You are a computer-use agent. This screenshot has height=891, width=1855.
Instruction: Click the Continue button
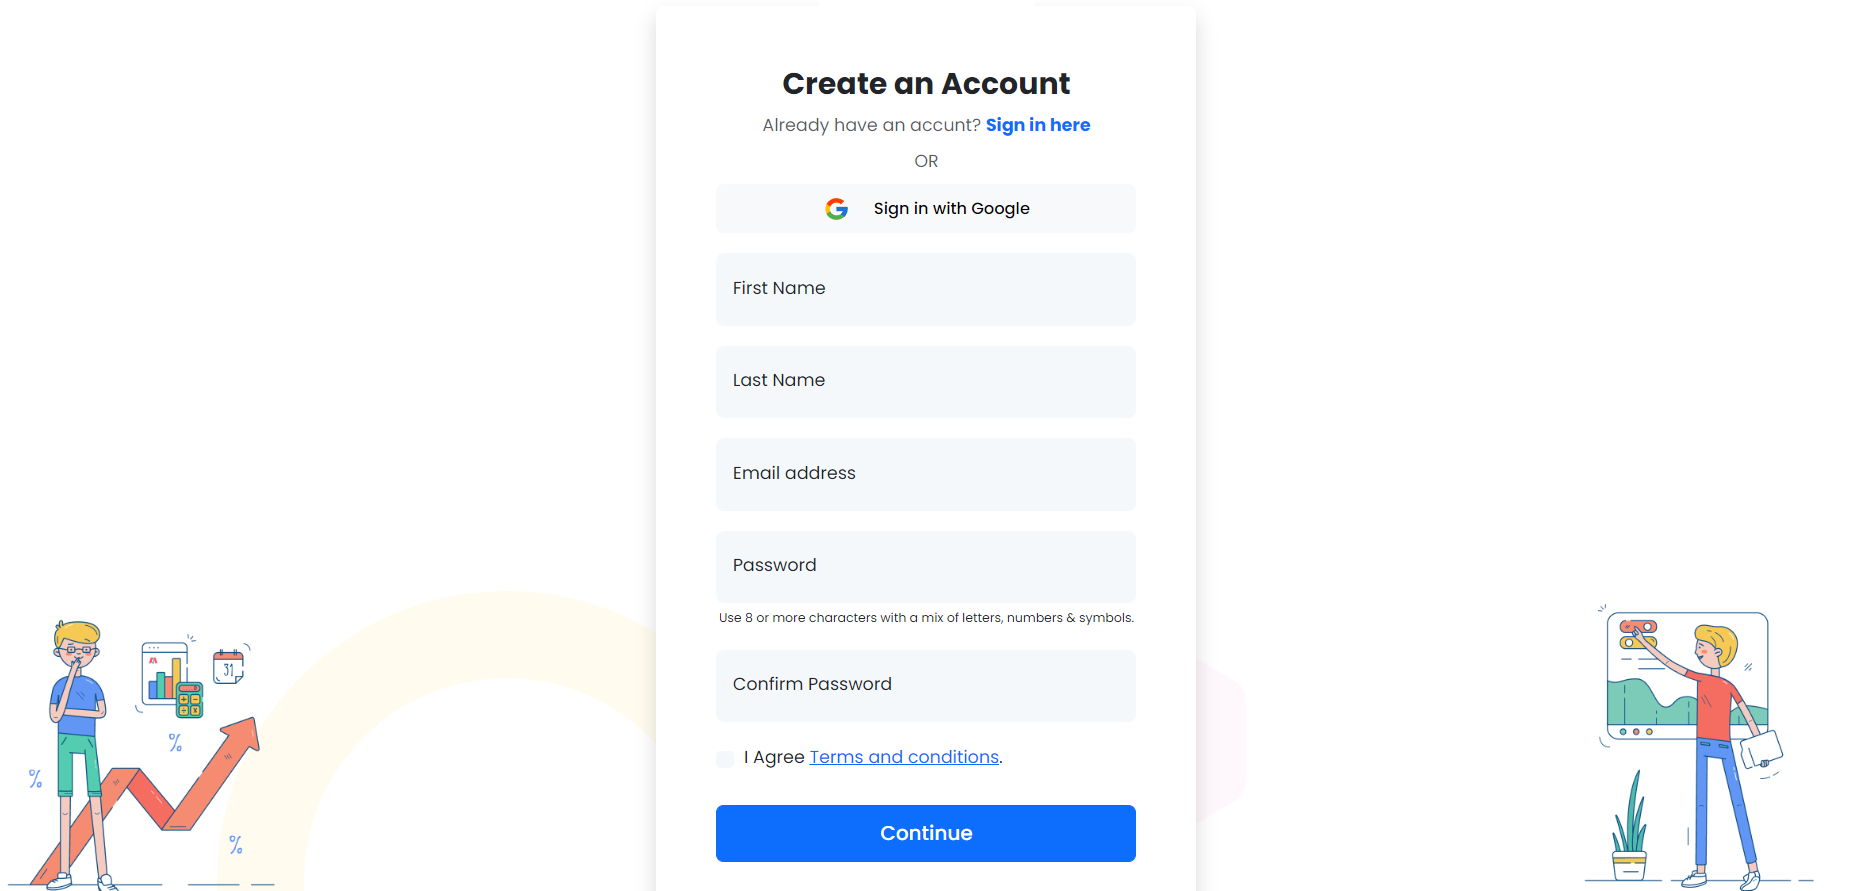(925, 832)
